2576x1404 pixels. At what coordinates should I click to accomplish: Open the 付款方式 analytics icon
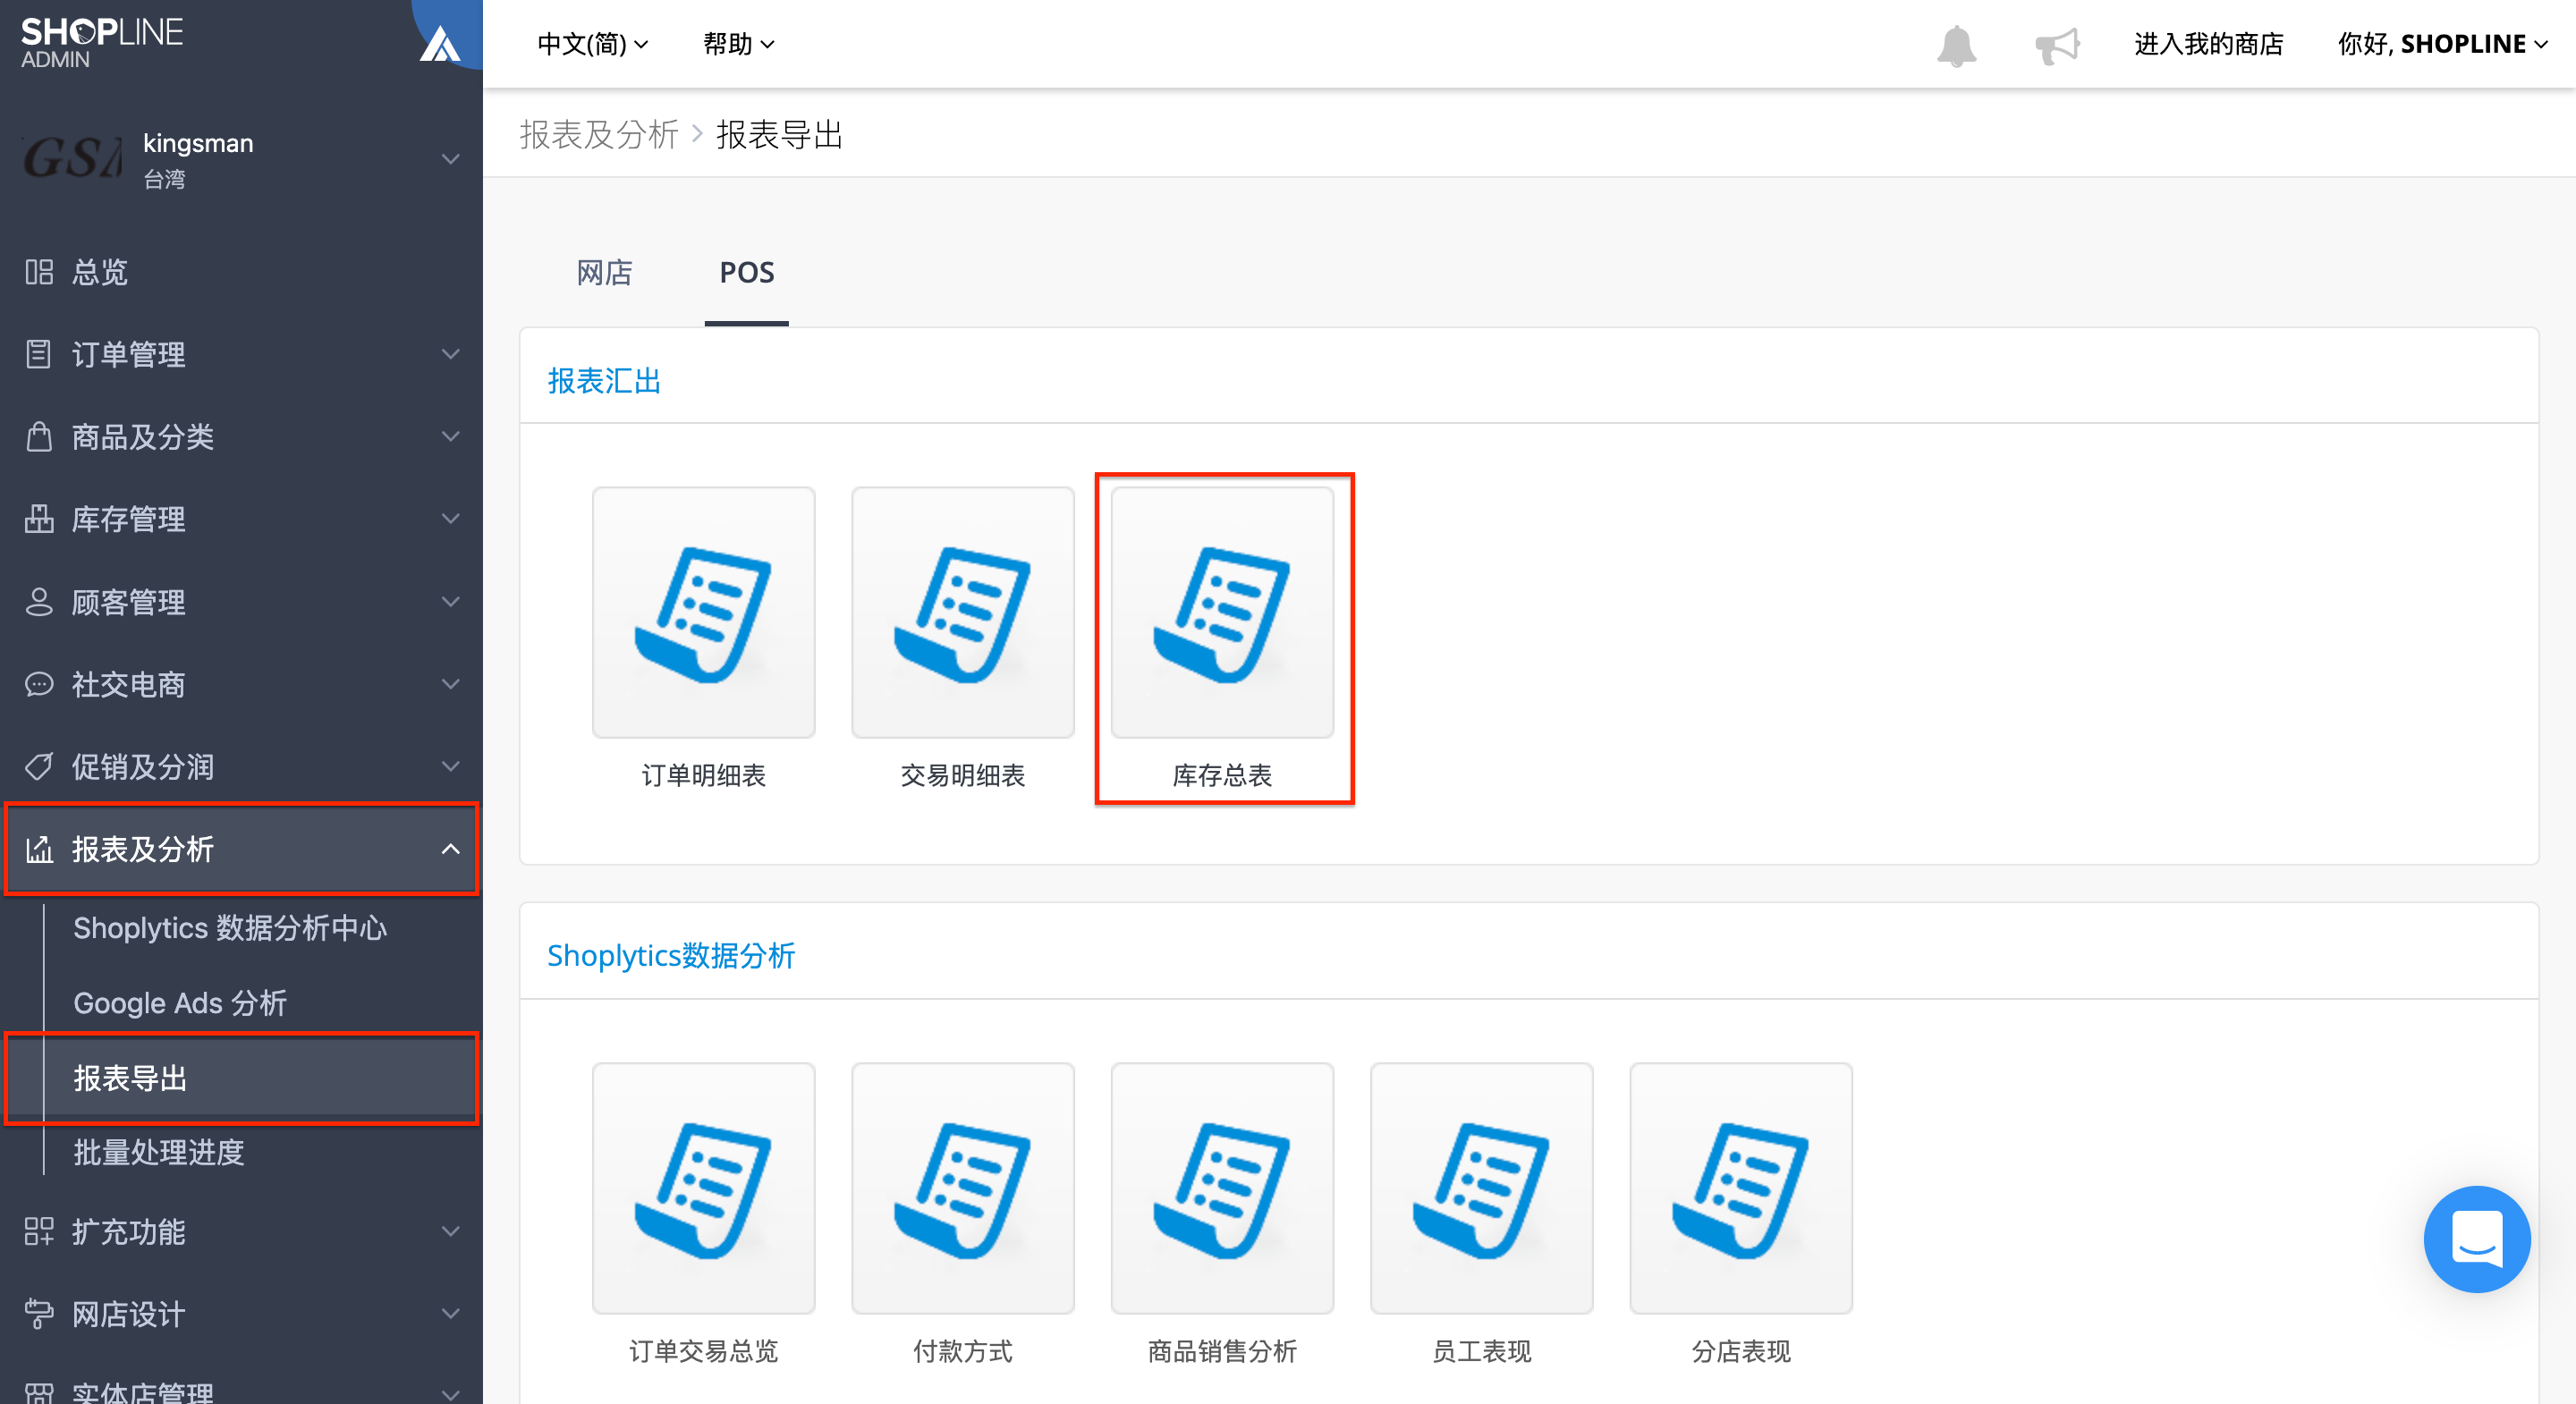pyautogui.click(x=962, y=1188)
